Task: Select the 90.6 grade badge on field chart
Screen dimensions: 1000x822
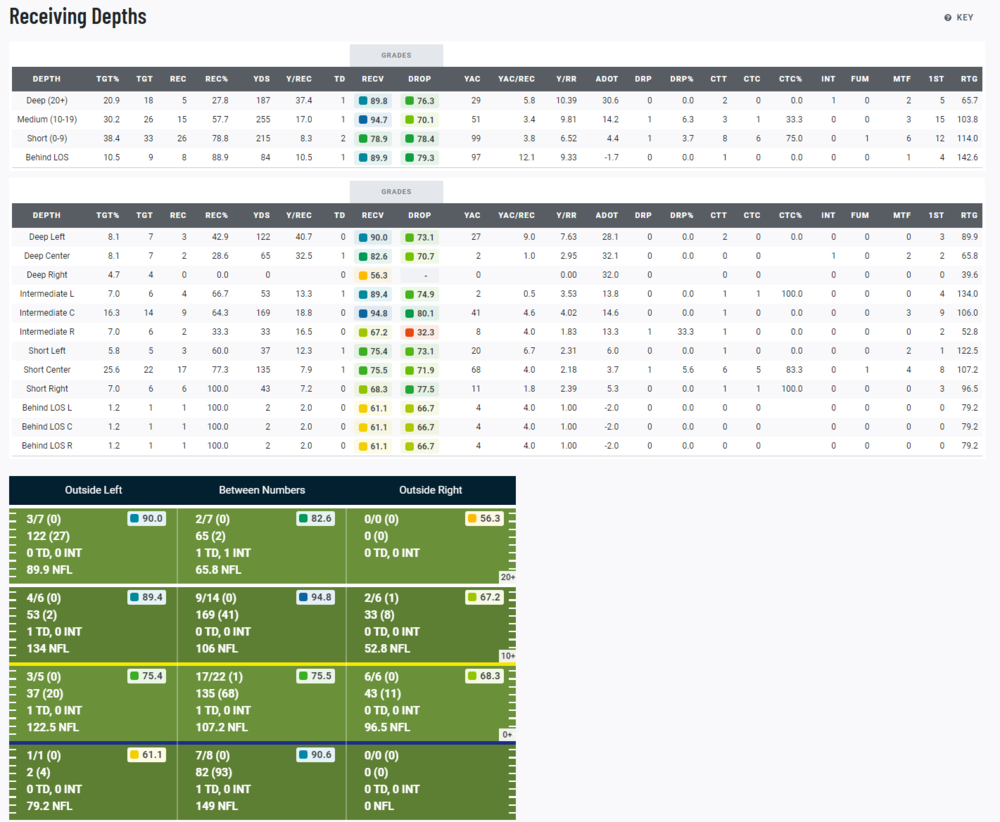Action: point(315,756)
